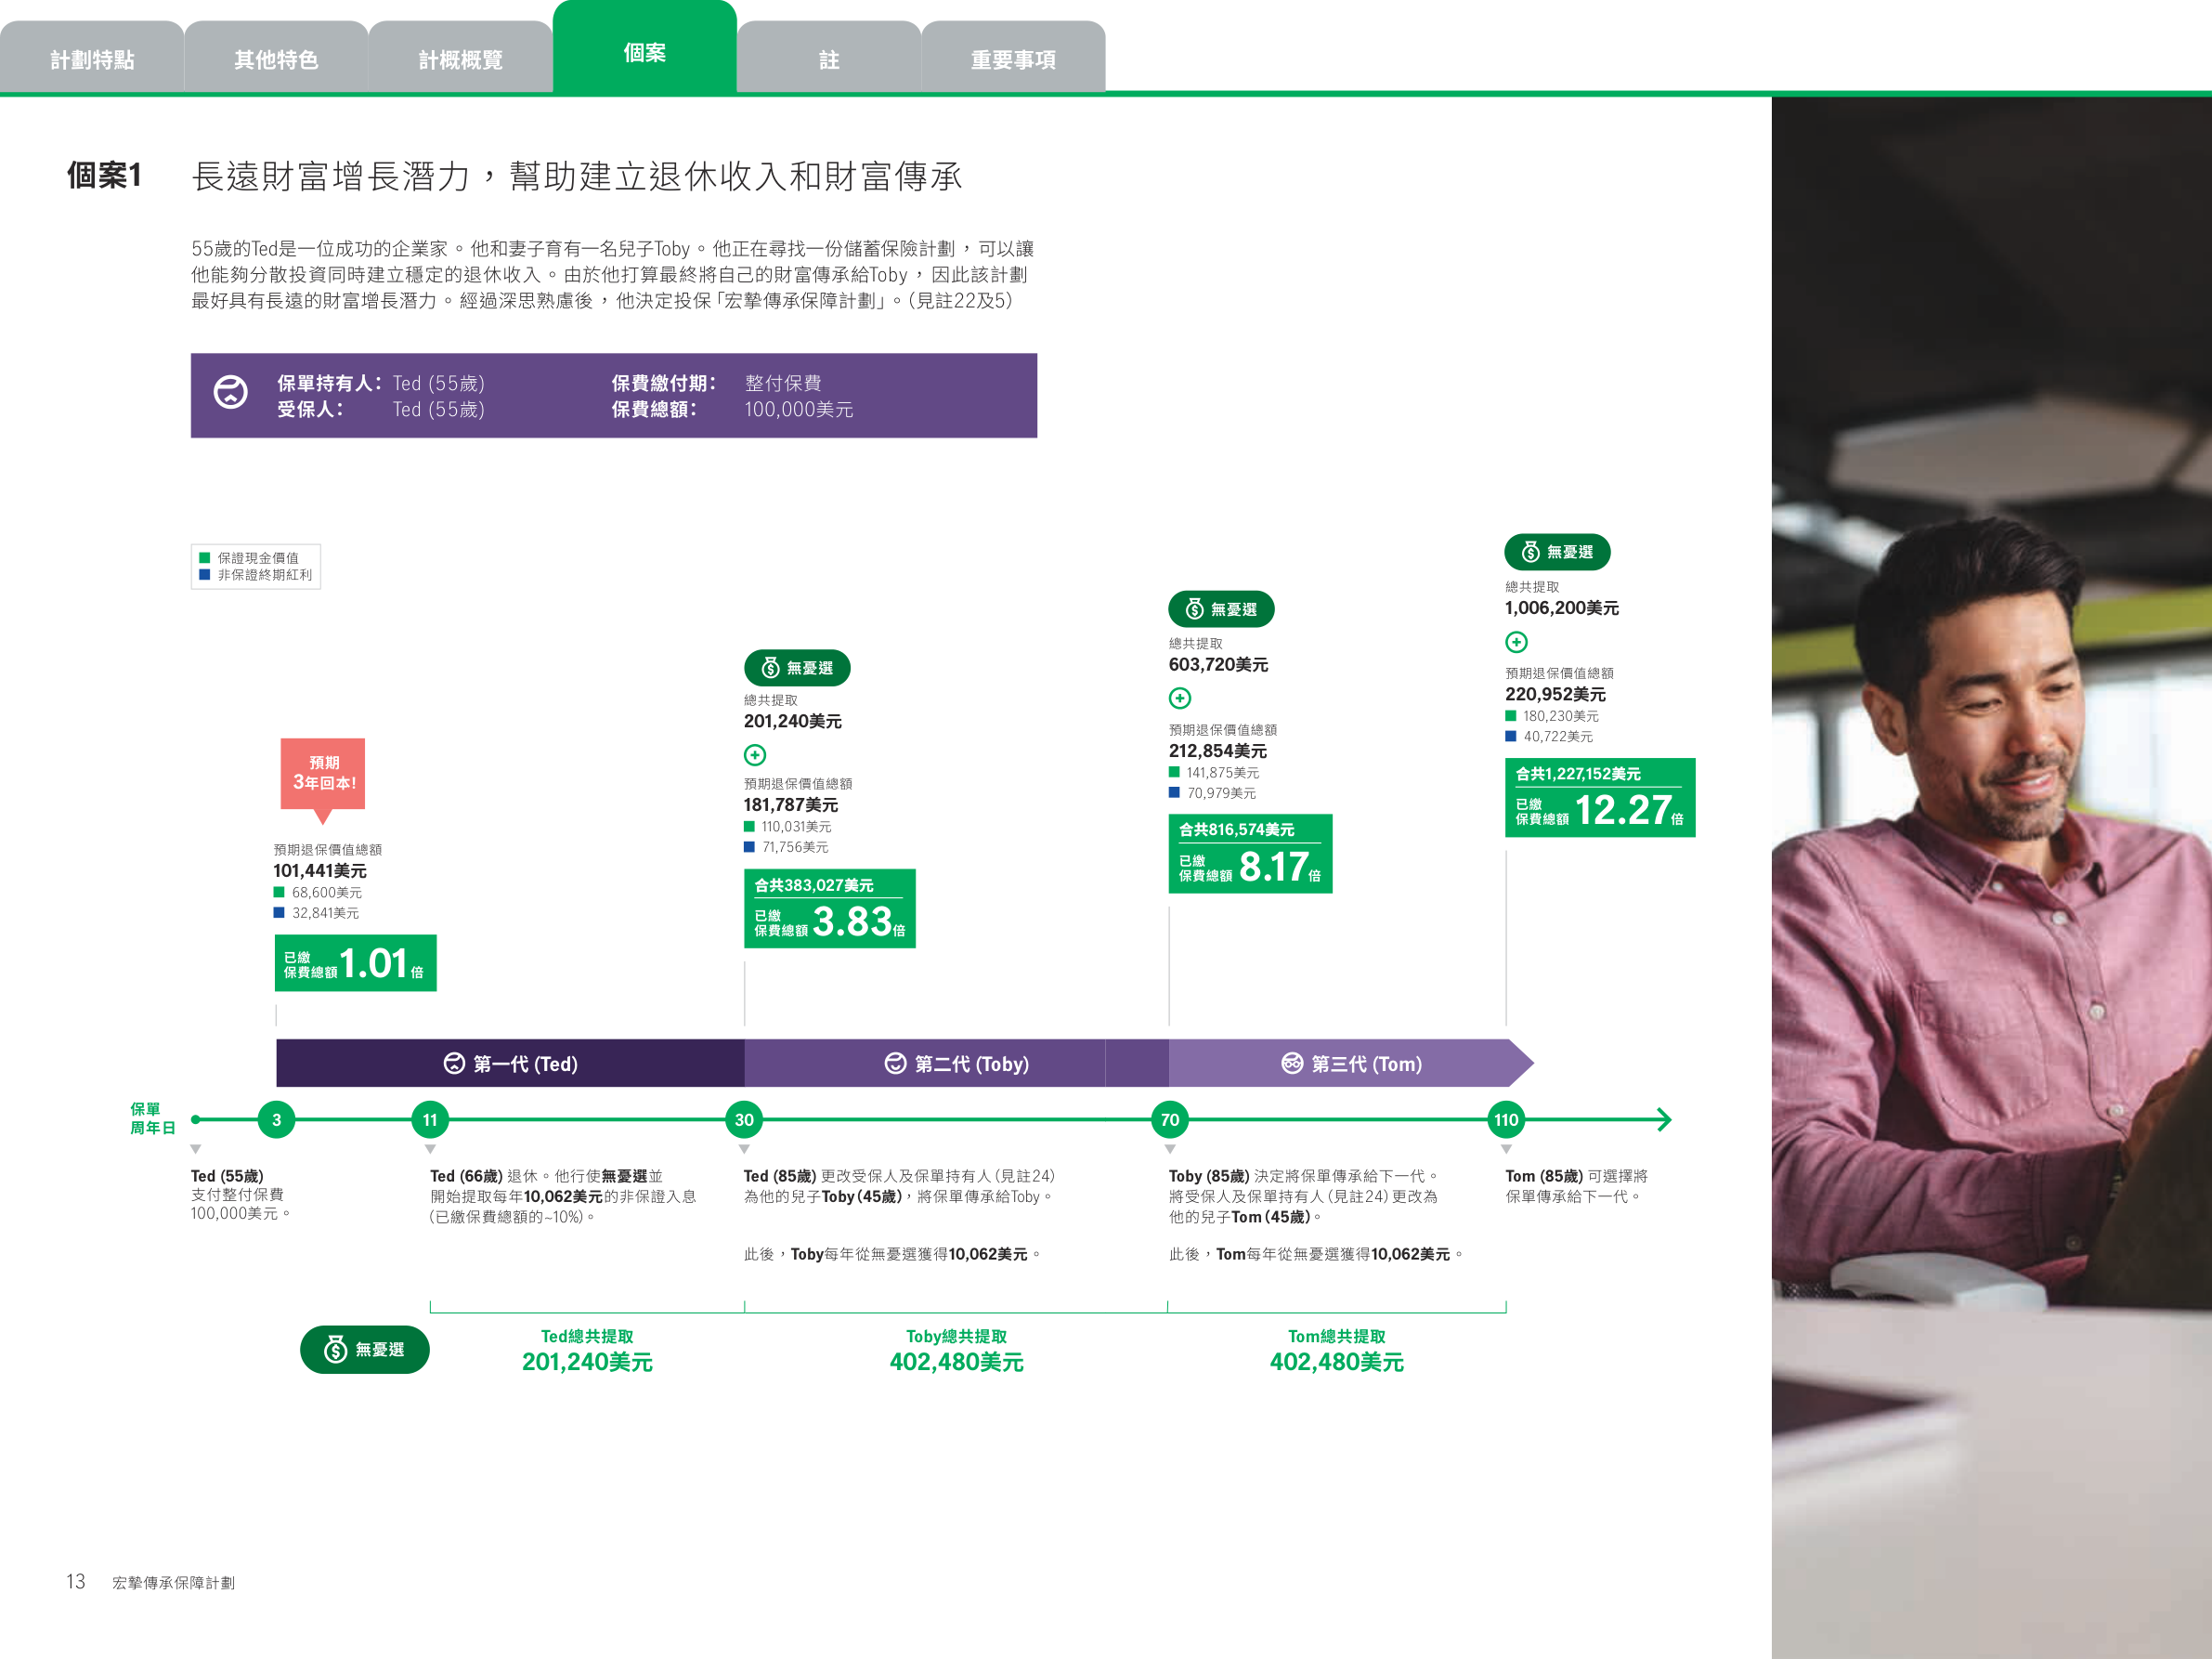Select policy anniversary marker 30
The height and width of the screenshot is (1659, 2212).
coord(744,1120)
